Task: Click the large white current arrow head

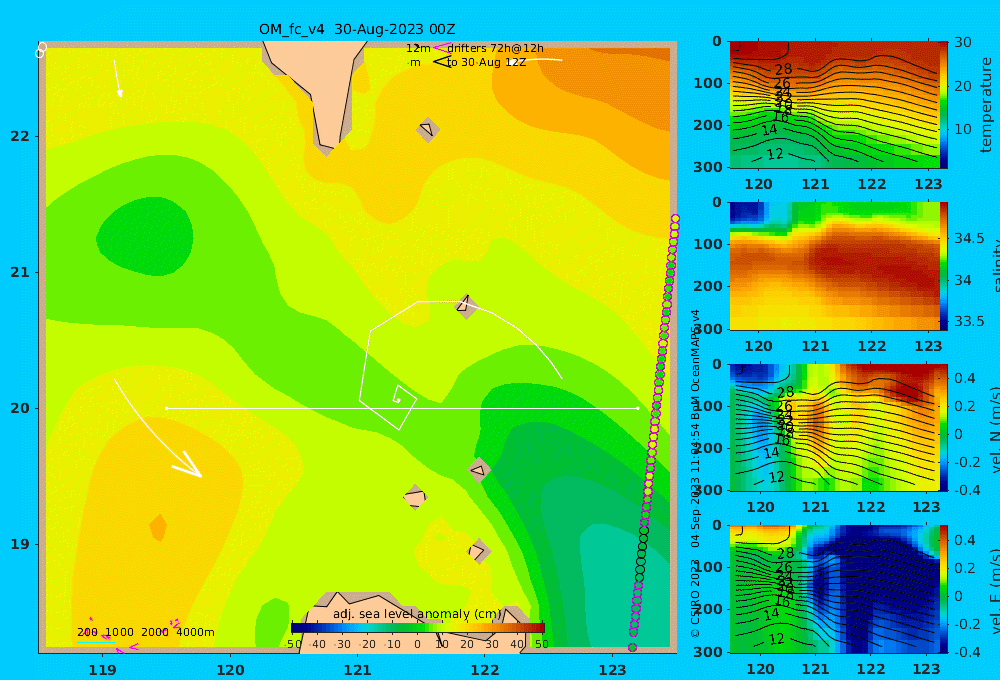Action: point(189,466)
